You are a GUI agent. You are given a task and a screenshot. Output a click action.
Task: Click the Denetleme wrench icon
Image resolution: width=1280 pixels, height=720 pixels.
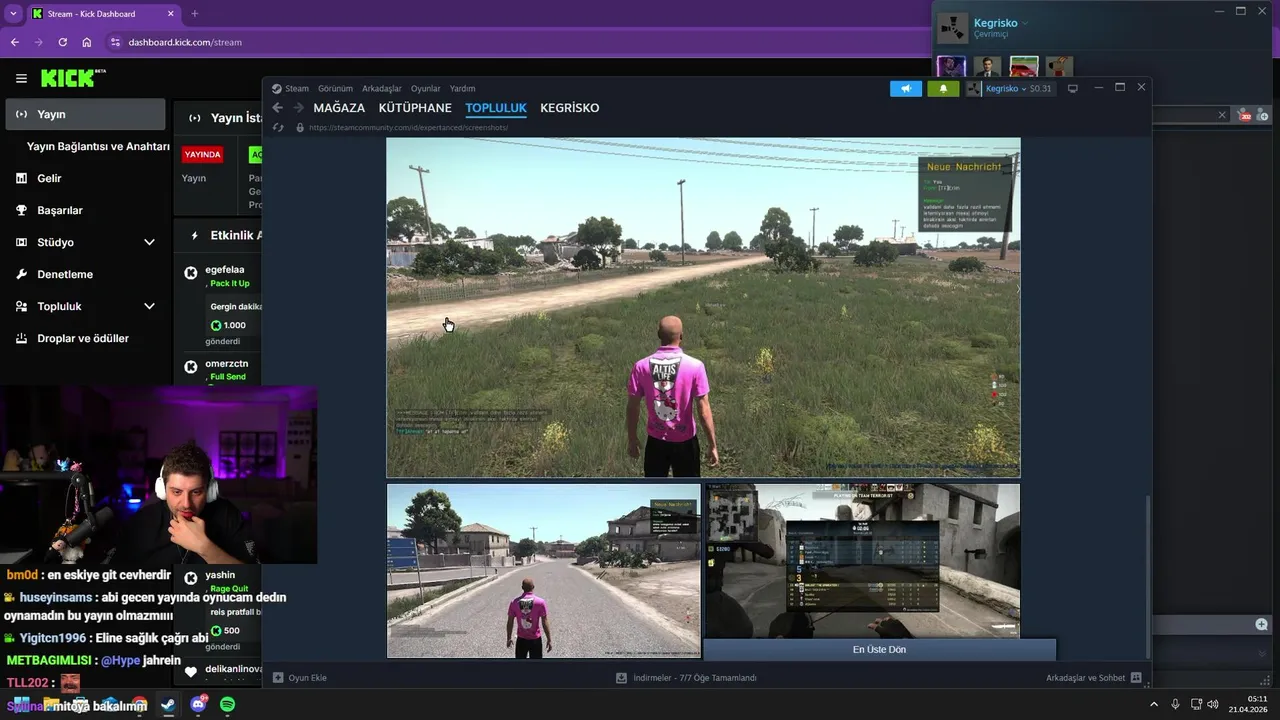(21, 274)
